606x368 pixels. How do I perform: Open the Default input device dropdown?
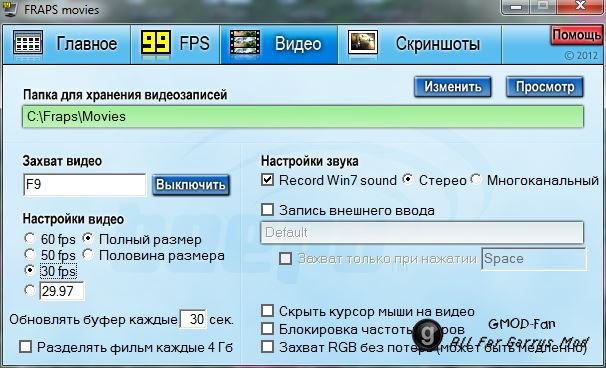(x=422, y=232)
